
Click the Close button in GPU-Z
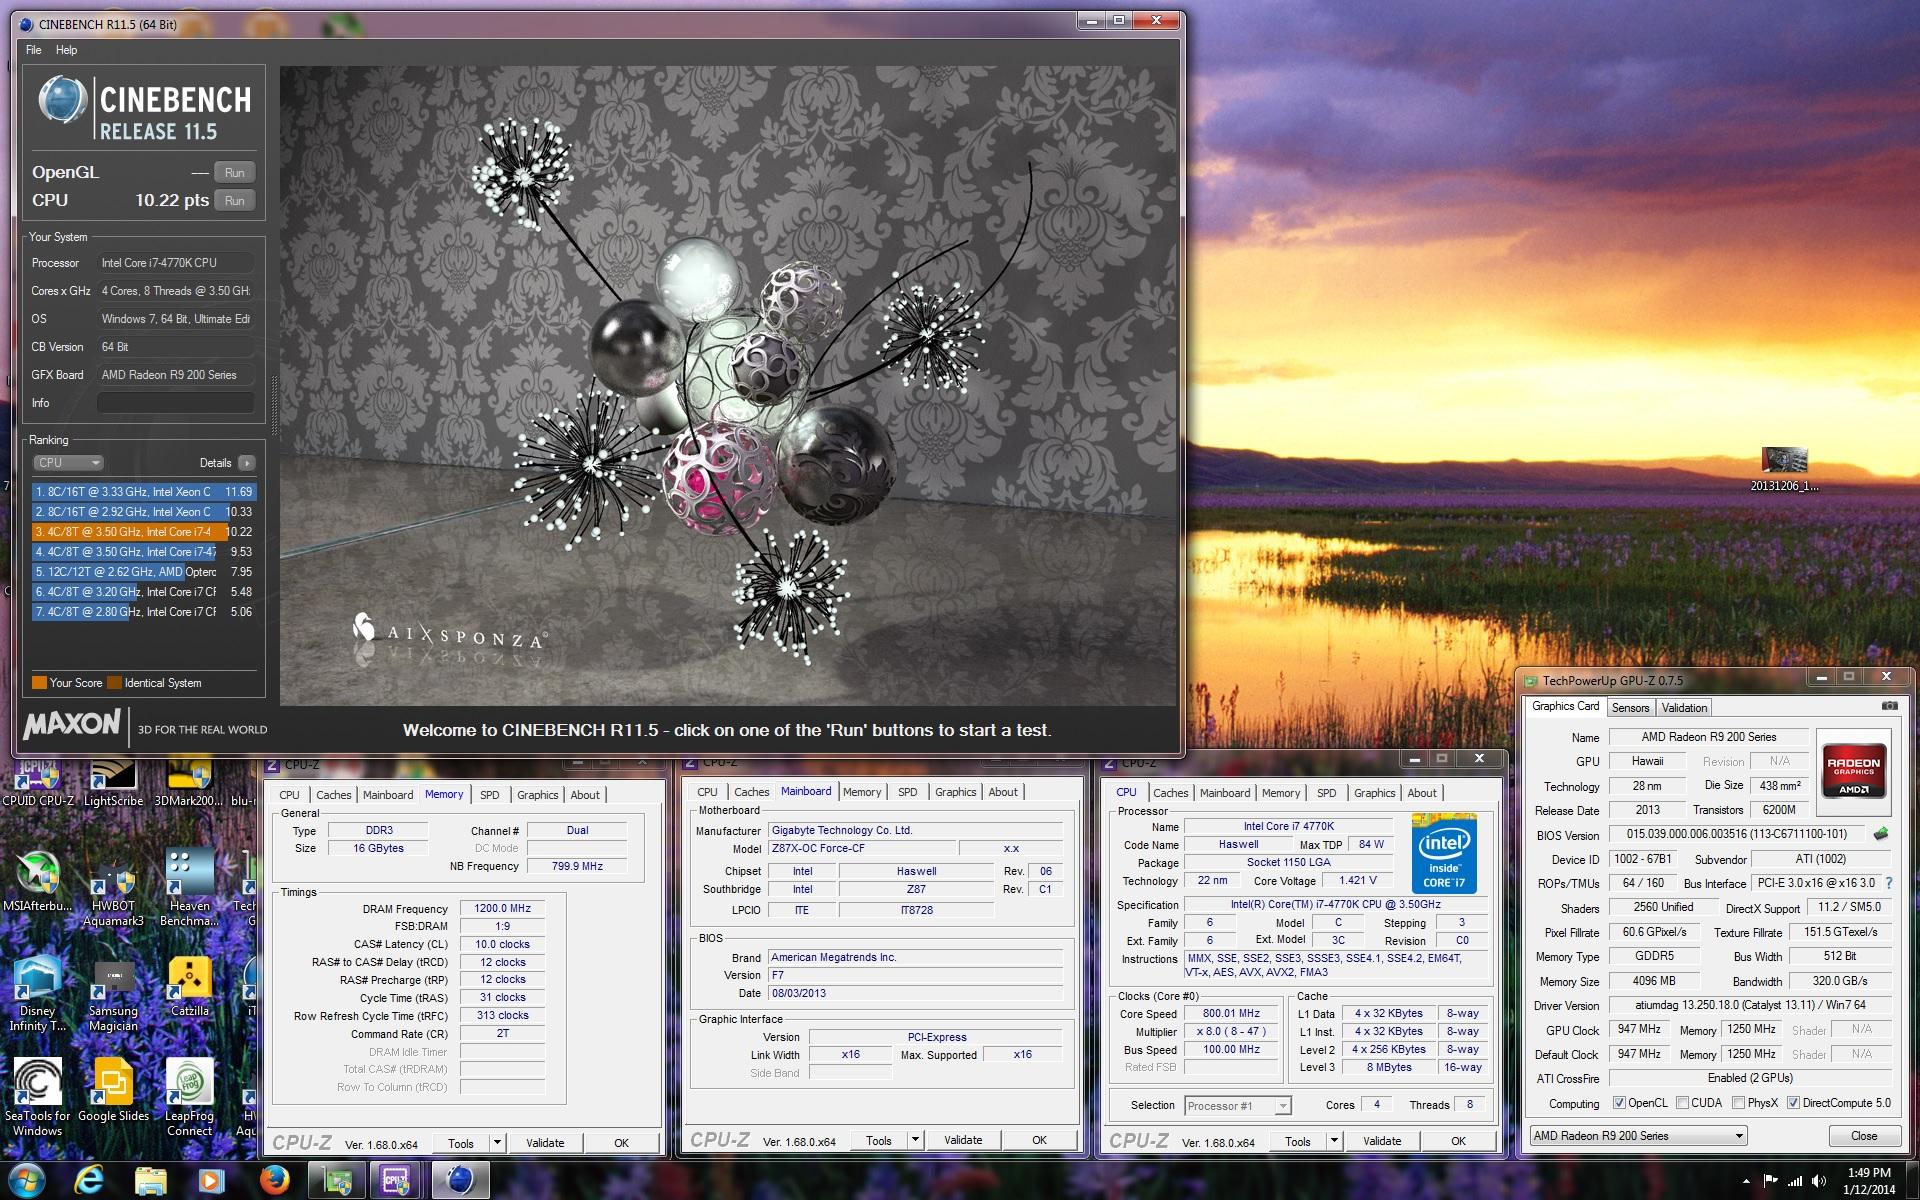point(1864,1136)
